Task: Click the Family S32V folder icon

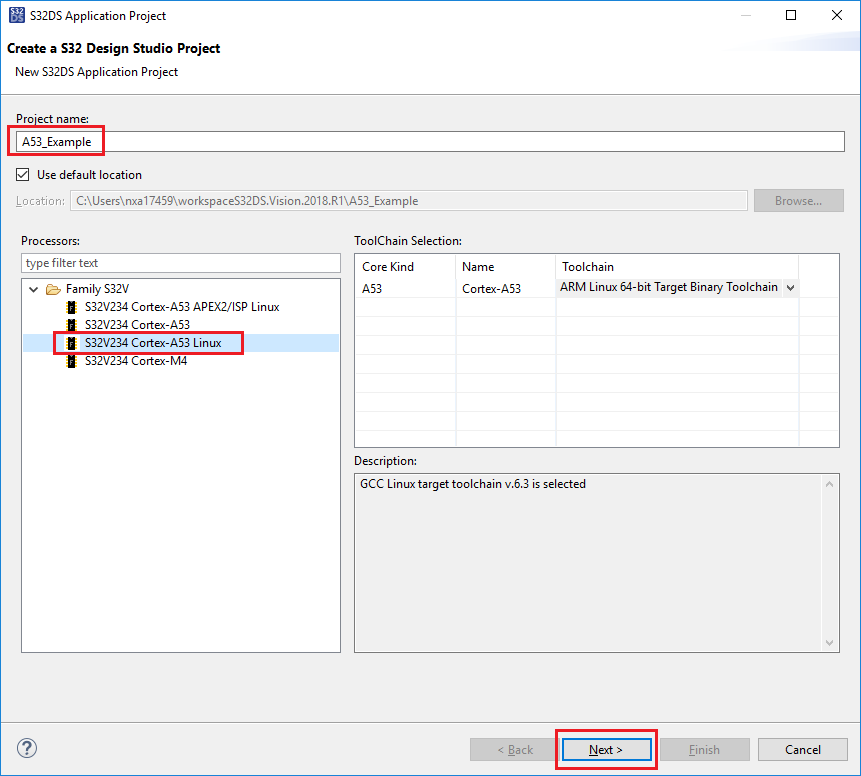Action: point(53,289)
